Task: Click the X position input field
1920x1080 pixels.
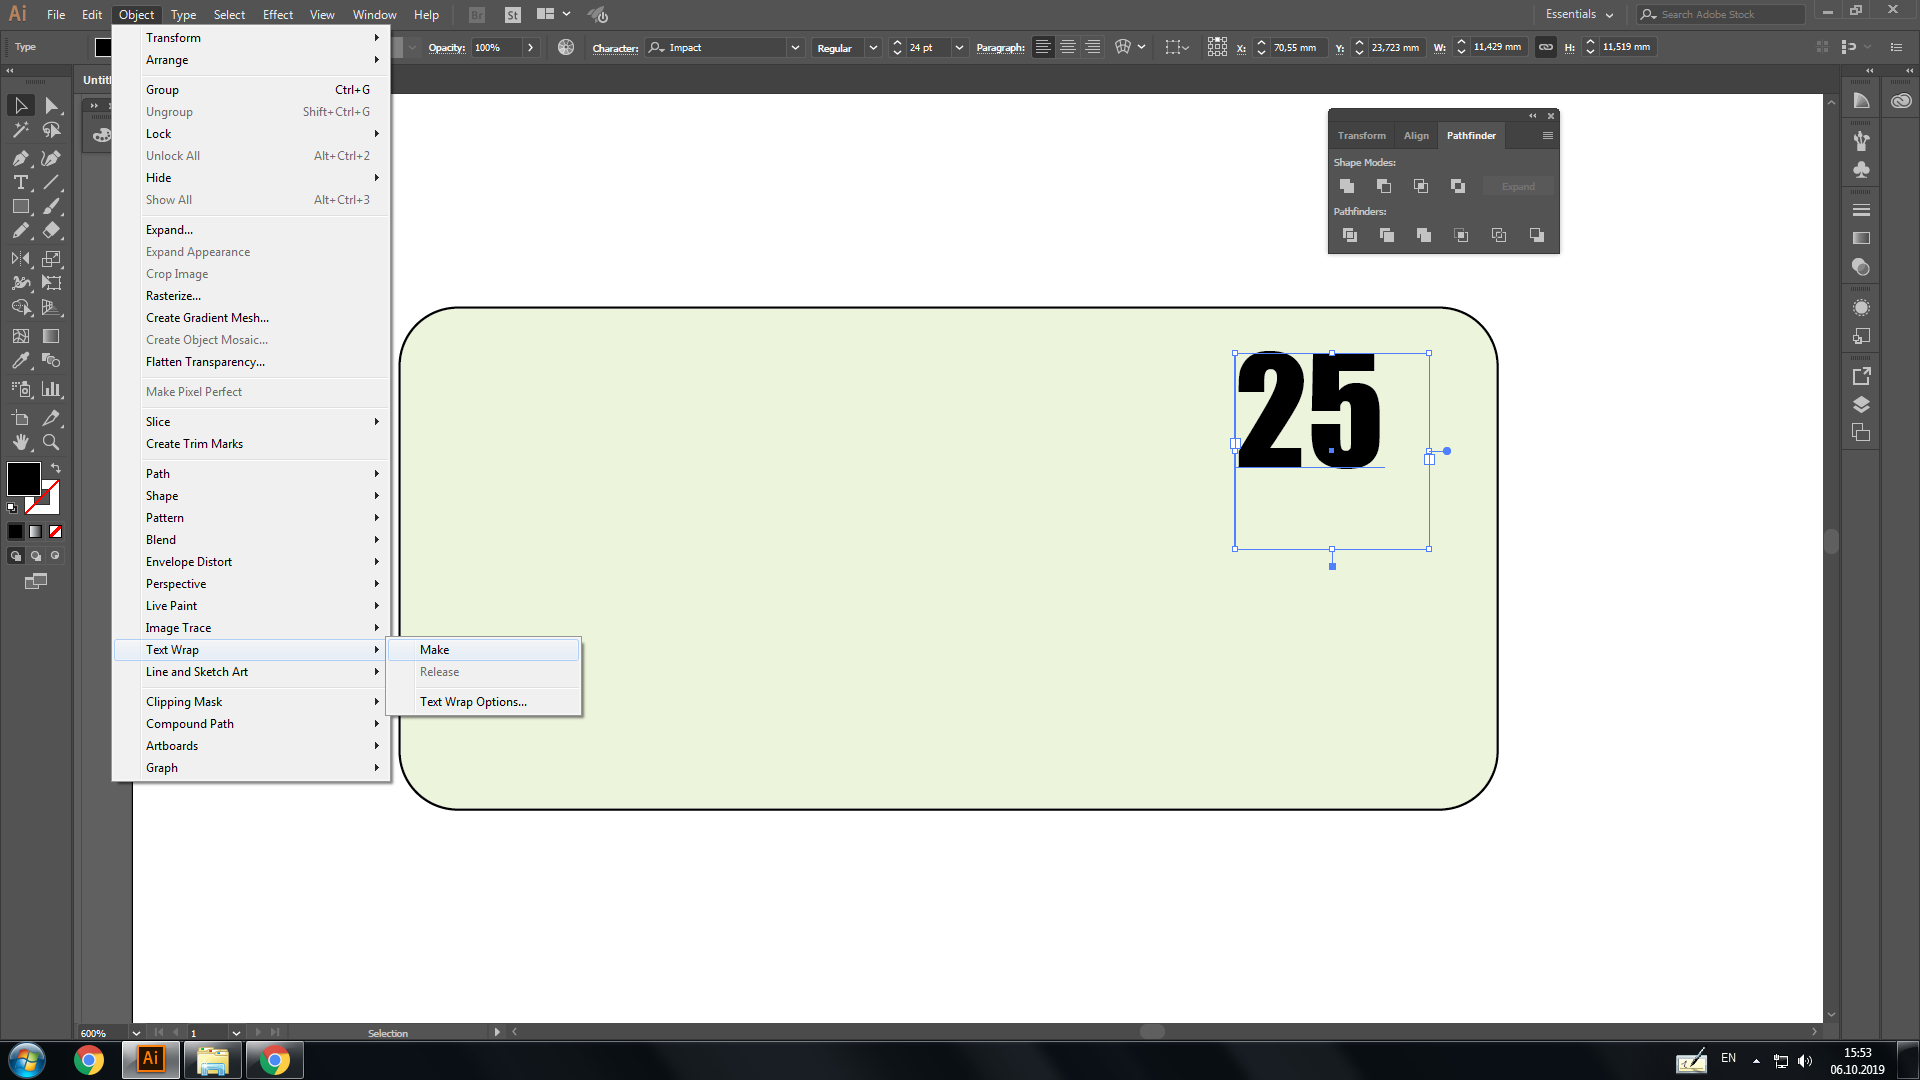Action: pos(1294,47)
